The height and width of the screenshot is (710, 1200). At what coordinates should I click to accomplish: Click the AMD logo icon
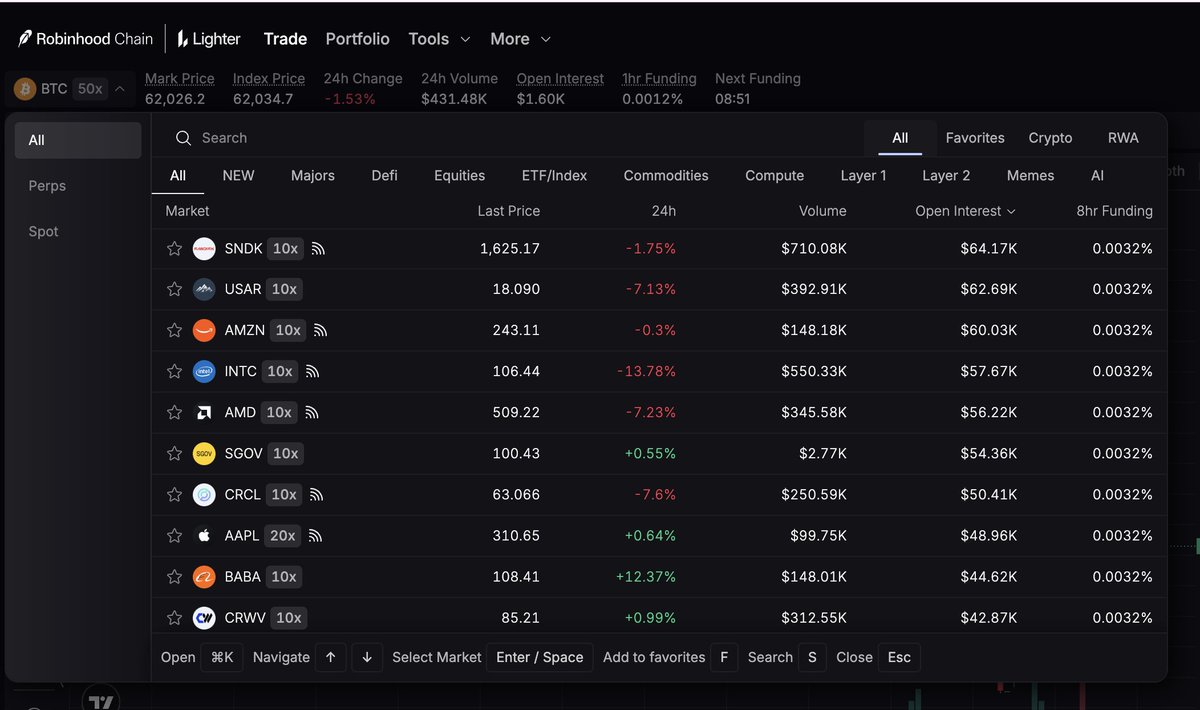coord(204,412)
